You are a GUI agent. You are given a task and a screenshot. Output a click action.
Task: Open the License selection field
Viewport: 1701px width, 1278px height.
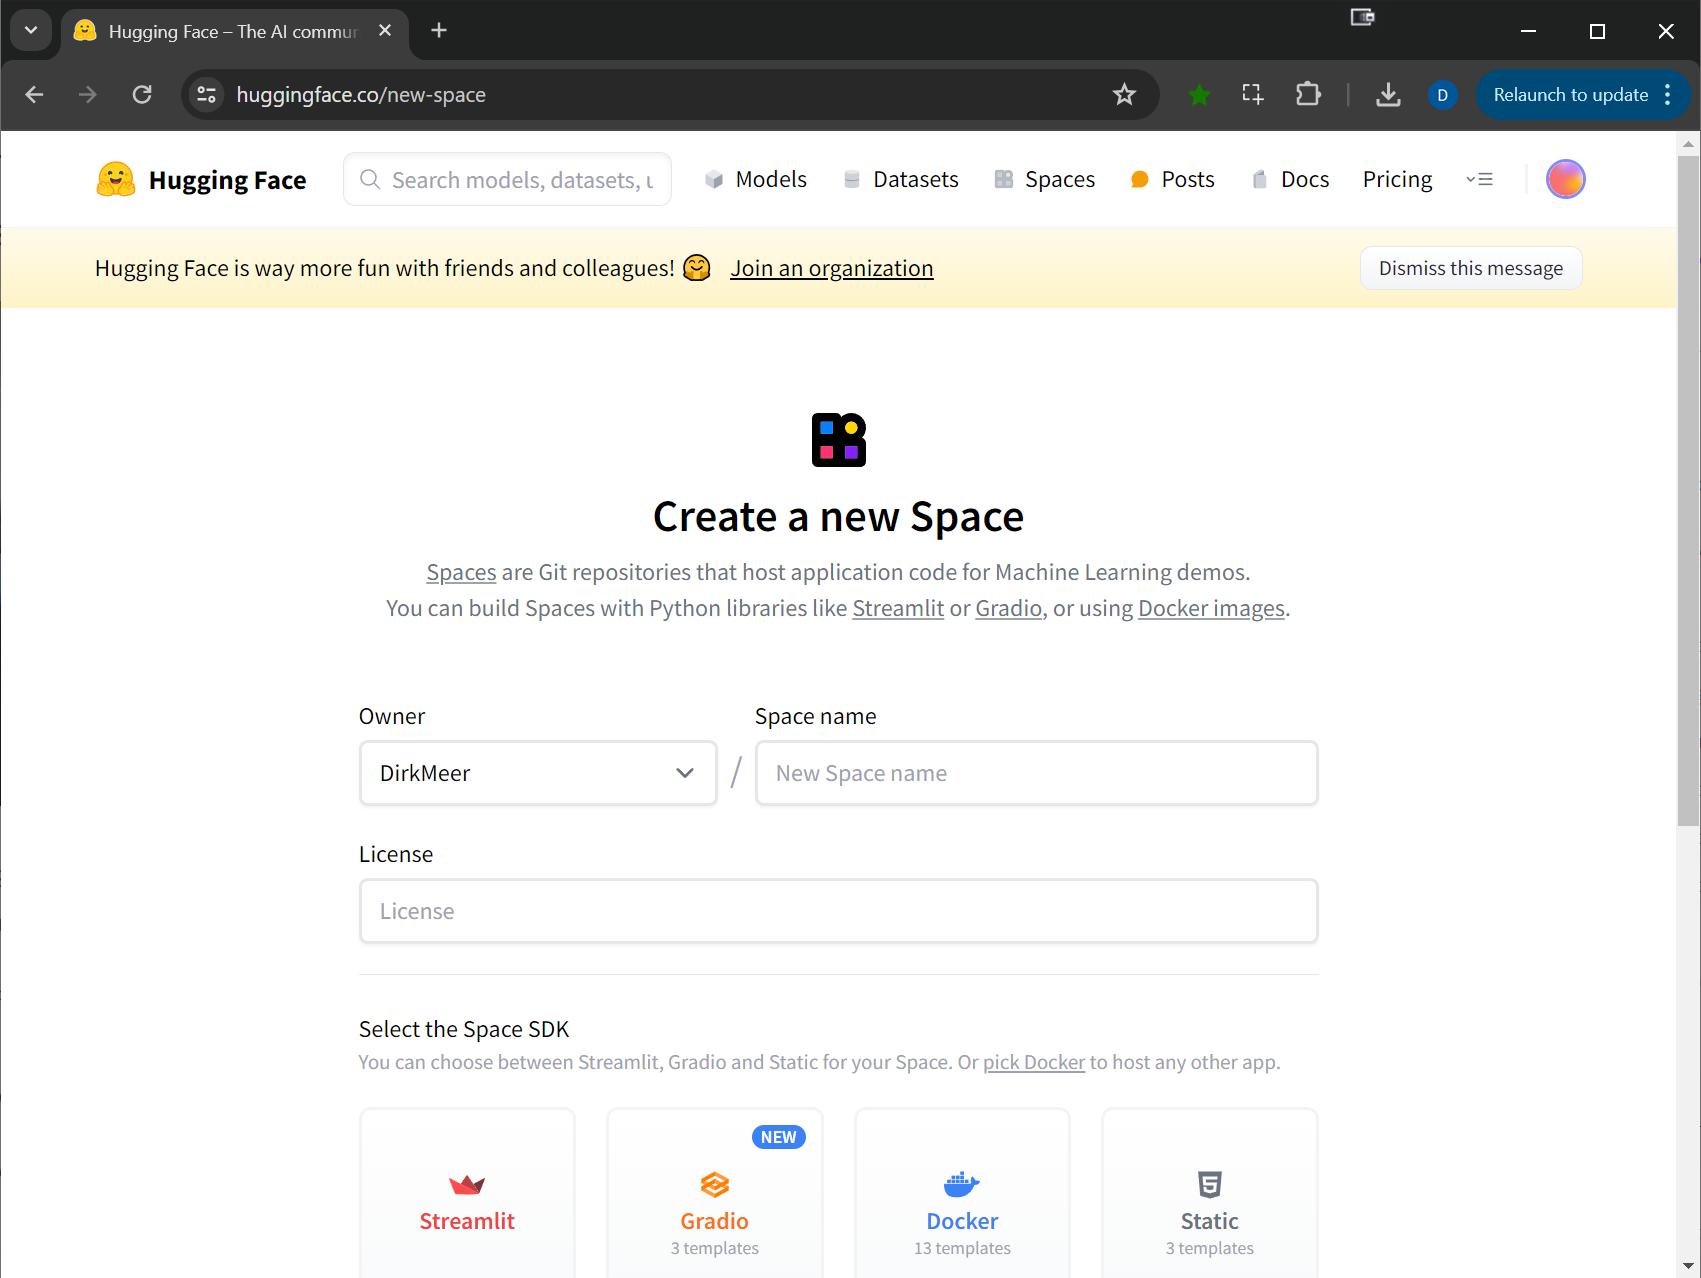click(x=838, y=911)
